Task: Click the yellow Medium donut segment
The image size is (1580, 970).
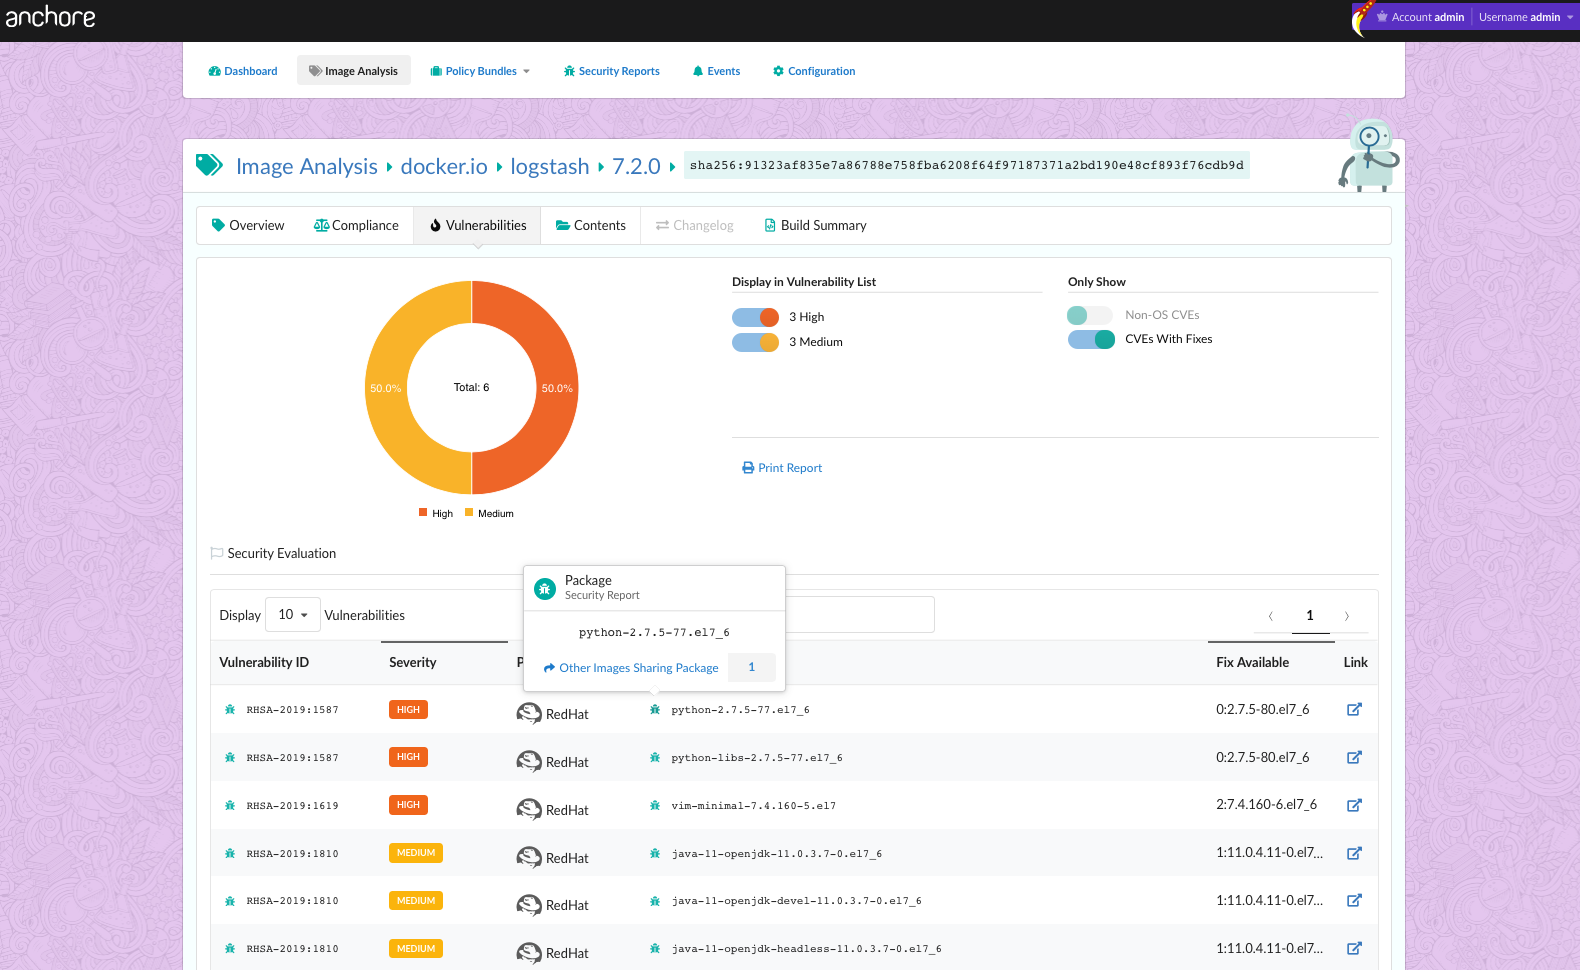Action: (x=387, y=388)
